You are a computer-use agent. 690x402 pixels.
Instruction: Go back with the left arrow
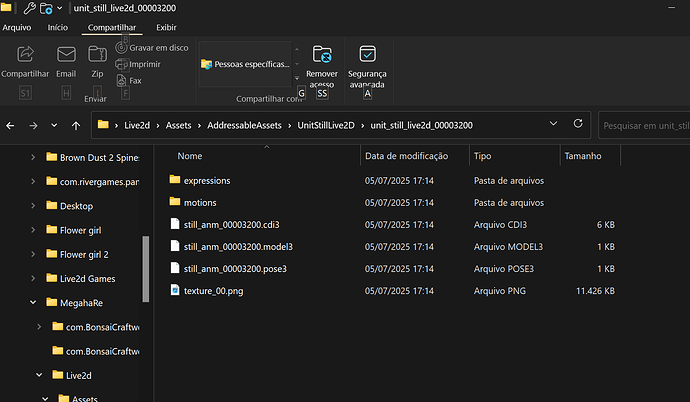click(10, 126)
